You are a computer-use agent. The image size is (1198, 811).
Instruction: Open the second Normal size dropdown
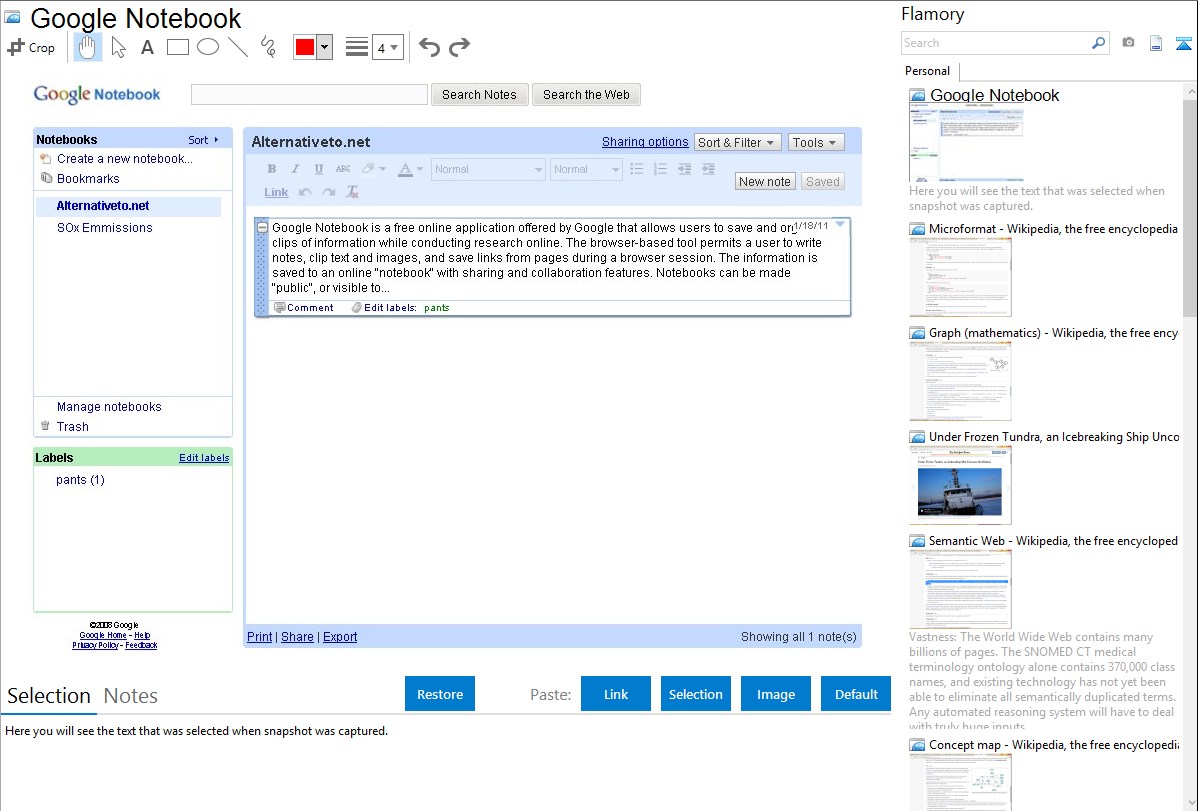click(585, 169)
